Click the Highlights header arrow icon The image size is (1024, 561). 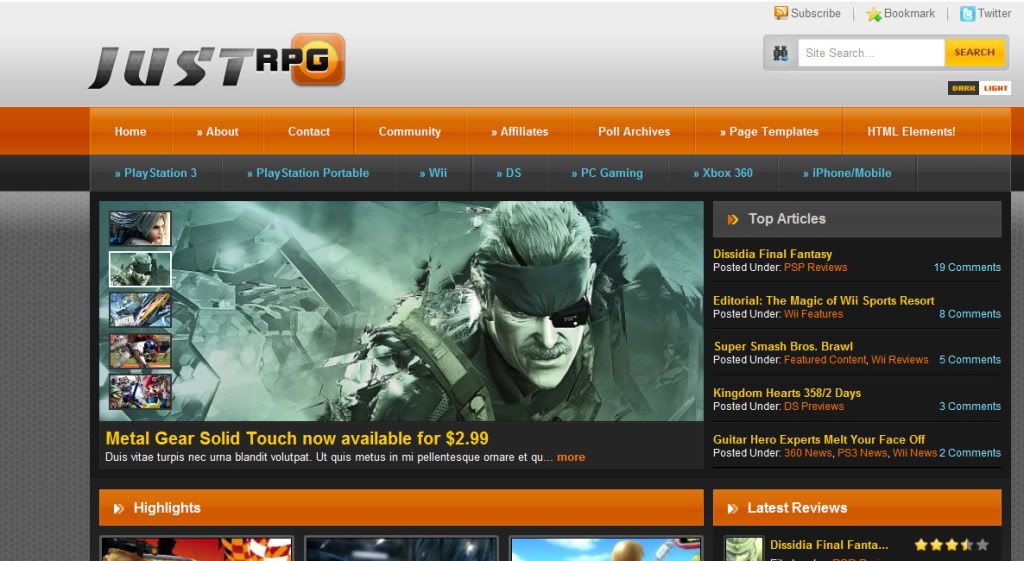pyautogui.click(x=118, y=508)
